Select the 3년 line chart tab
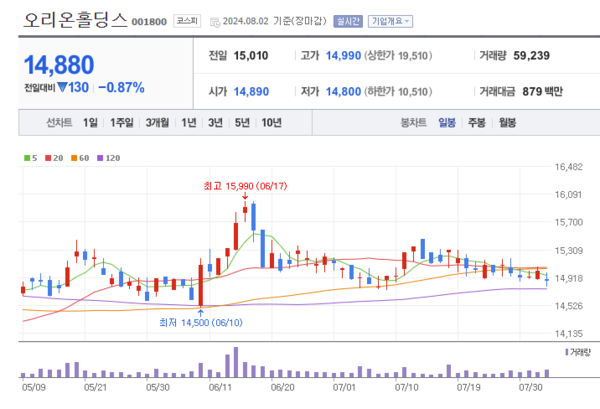This screenshot has width=600, height=409. click(215, 122)
